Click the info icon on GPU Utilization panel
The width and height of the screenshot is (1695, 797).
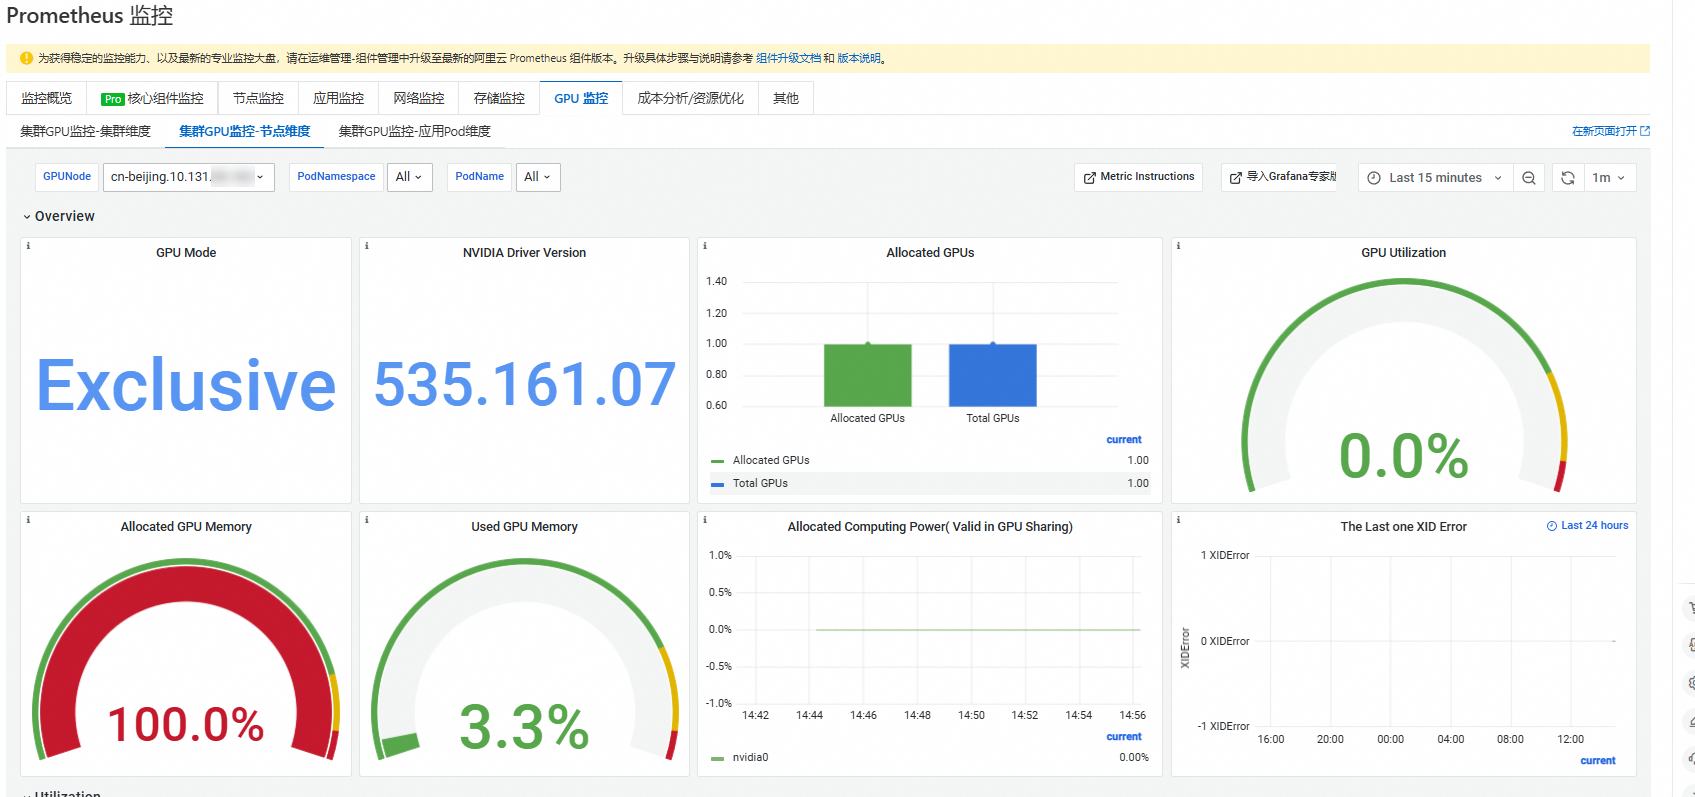(1178, 246)
